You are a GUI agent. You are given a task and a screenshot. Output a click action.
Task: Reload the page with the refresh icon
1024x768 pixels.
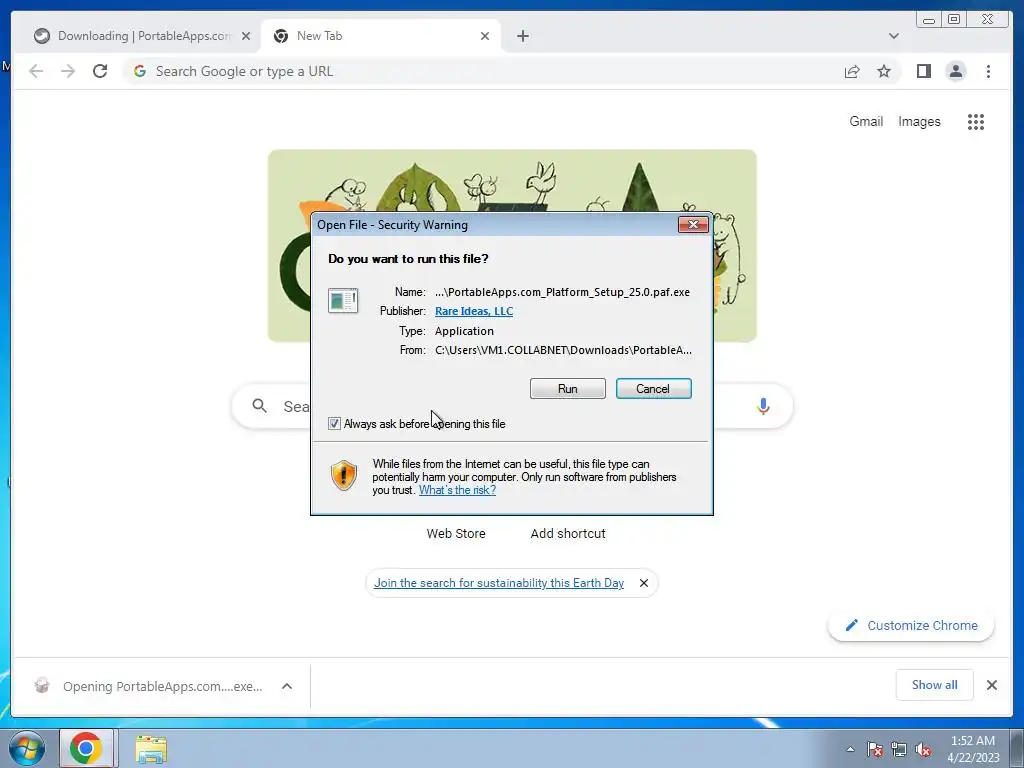(100, 71)
